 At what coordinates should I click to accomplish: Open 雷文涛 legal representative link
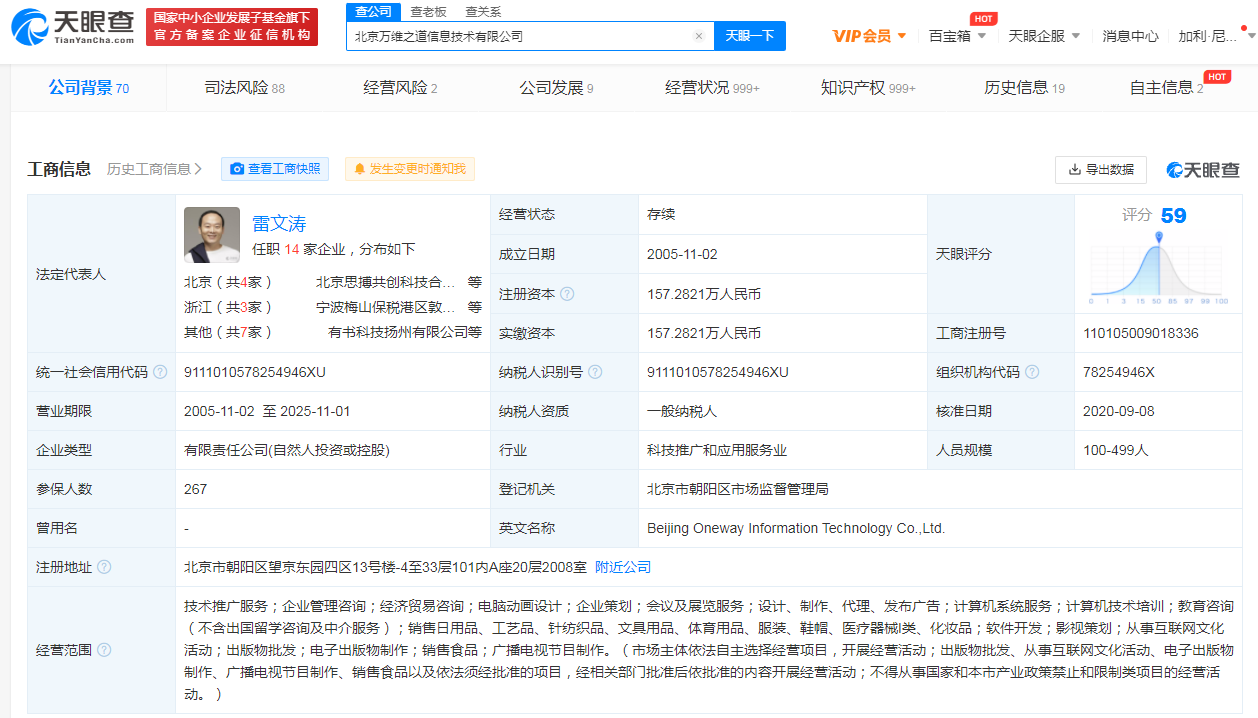279,223
